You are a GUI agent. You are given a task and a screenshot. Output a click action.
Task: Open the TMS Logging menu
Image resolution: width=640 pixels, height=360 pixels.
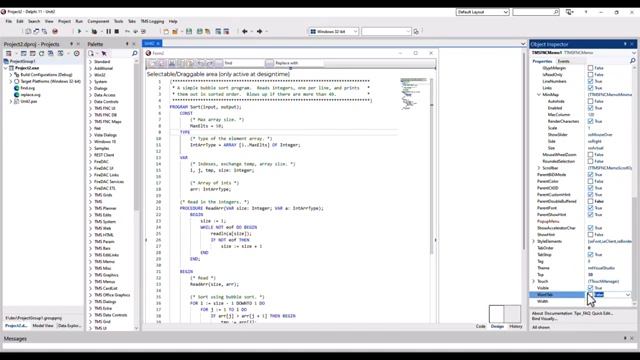(x=152, y=21)
